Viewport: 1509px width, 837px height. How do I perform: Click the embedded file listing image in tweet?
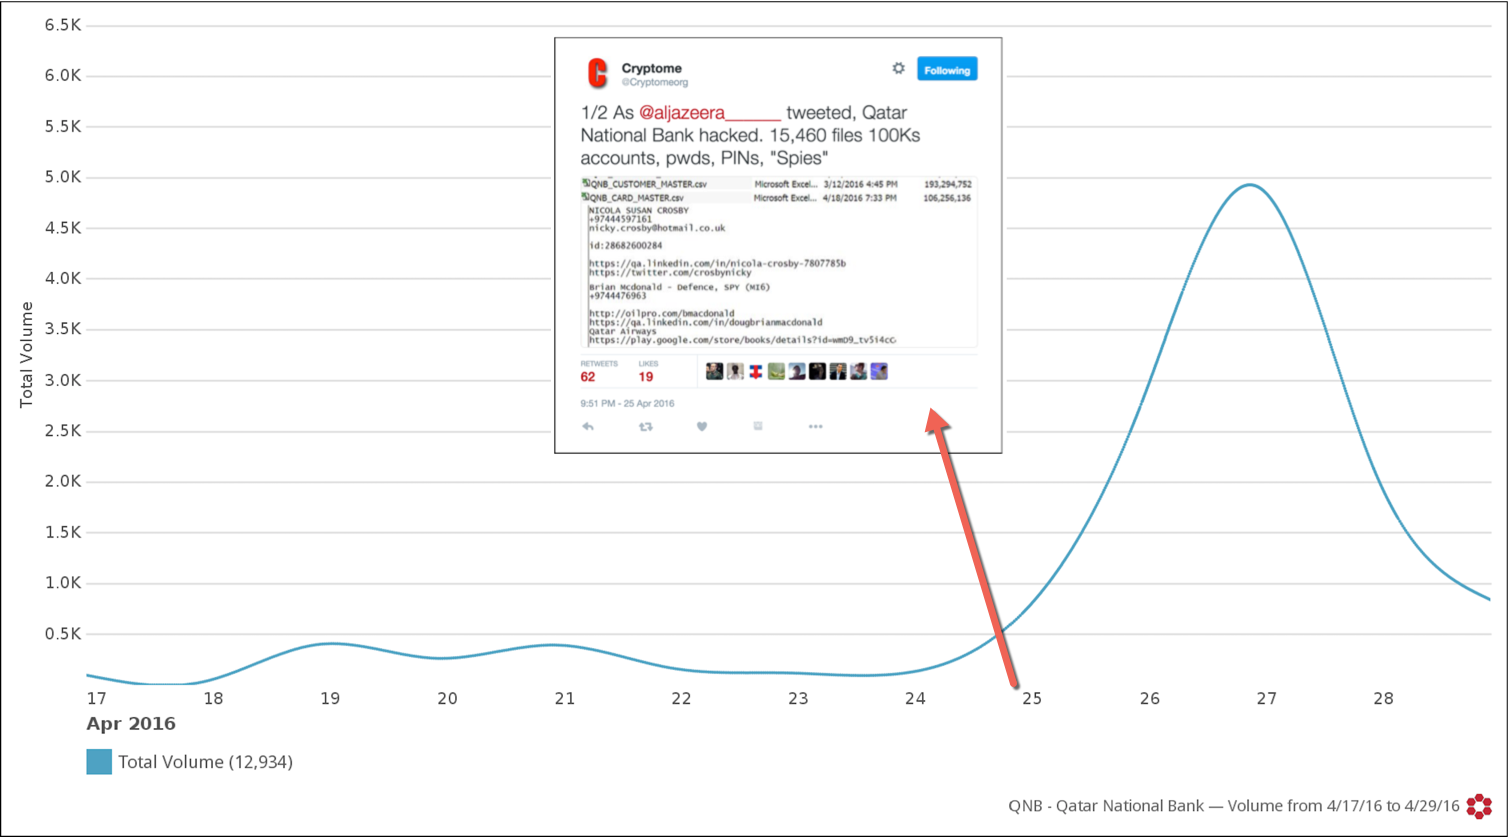point(779,262)
